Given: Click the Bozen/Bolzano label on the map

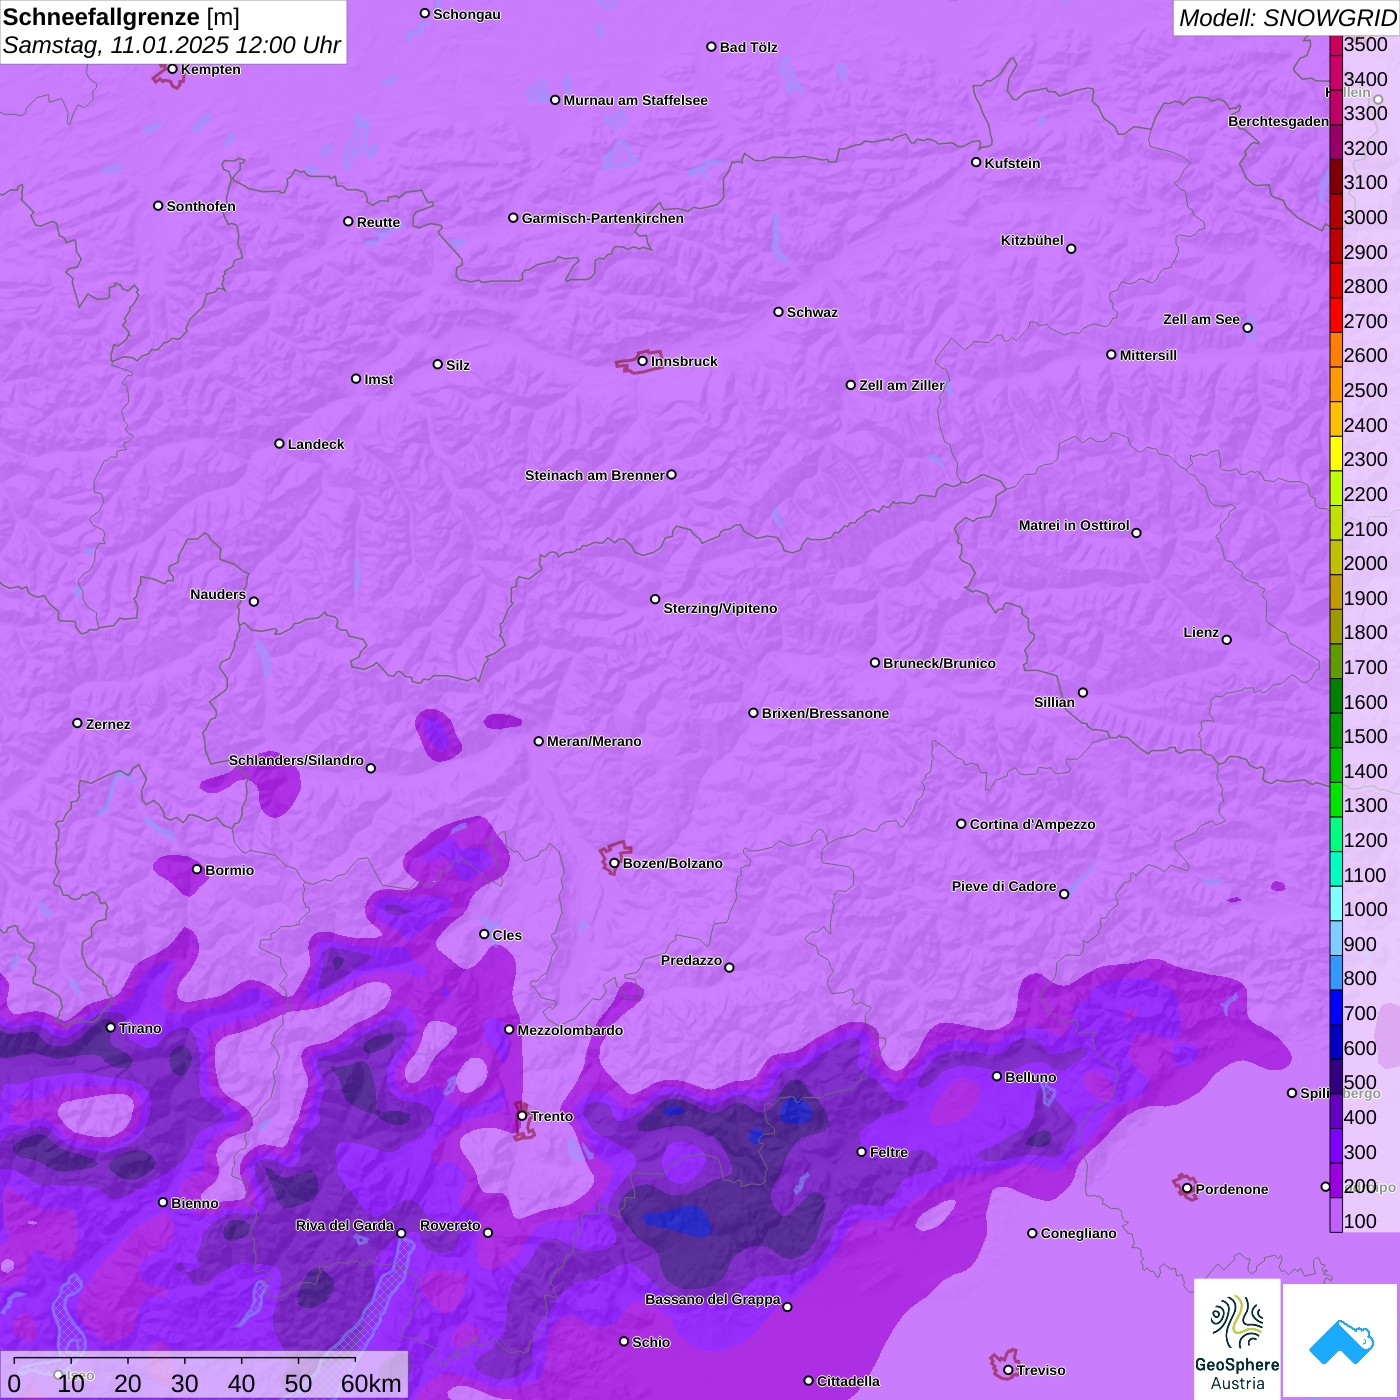Looking at the screenshot, I should [672, 863].
